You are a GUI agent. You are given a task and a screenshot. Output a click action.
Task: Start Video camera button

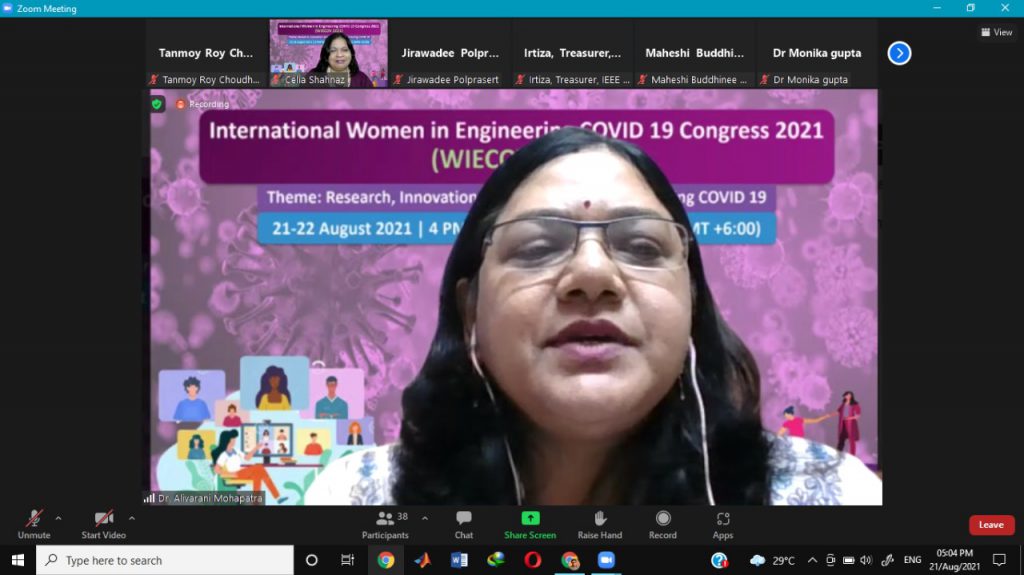103,525
